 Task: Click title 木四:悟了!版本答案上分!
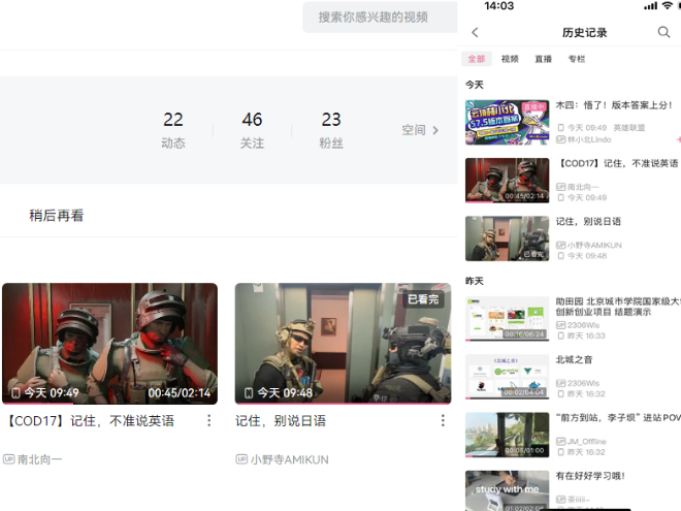coord(614,105)
